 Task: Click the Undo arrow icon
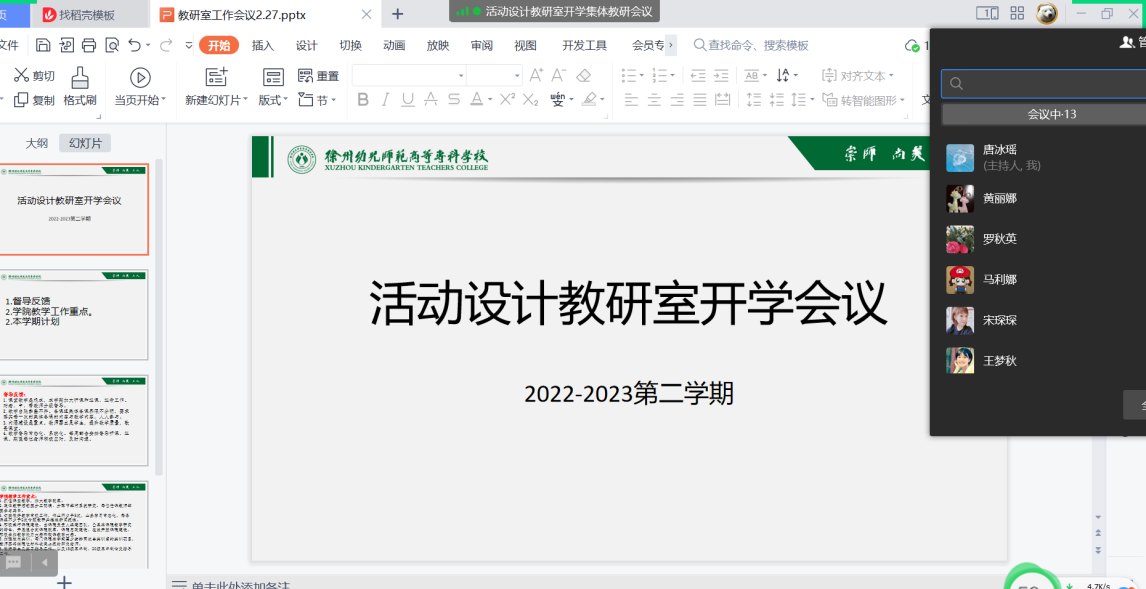(x=135, y=45)
